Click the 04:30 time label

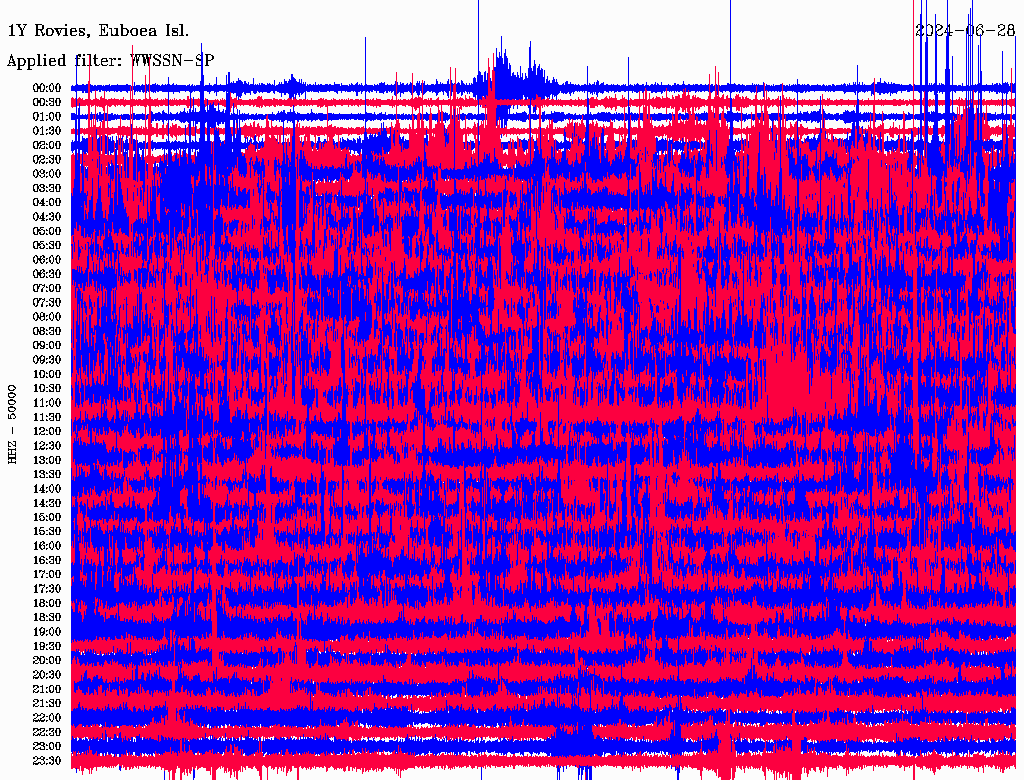pos(47,216)
